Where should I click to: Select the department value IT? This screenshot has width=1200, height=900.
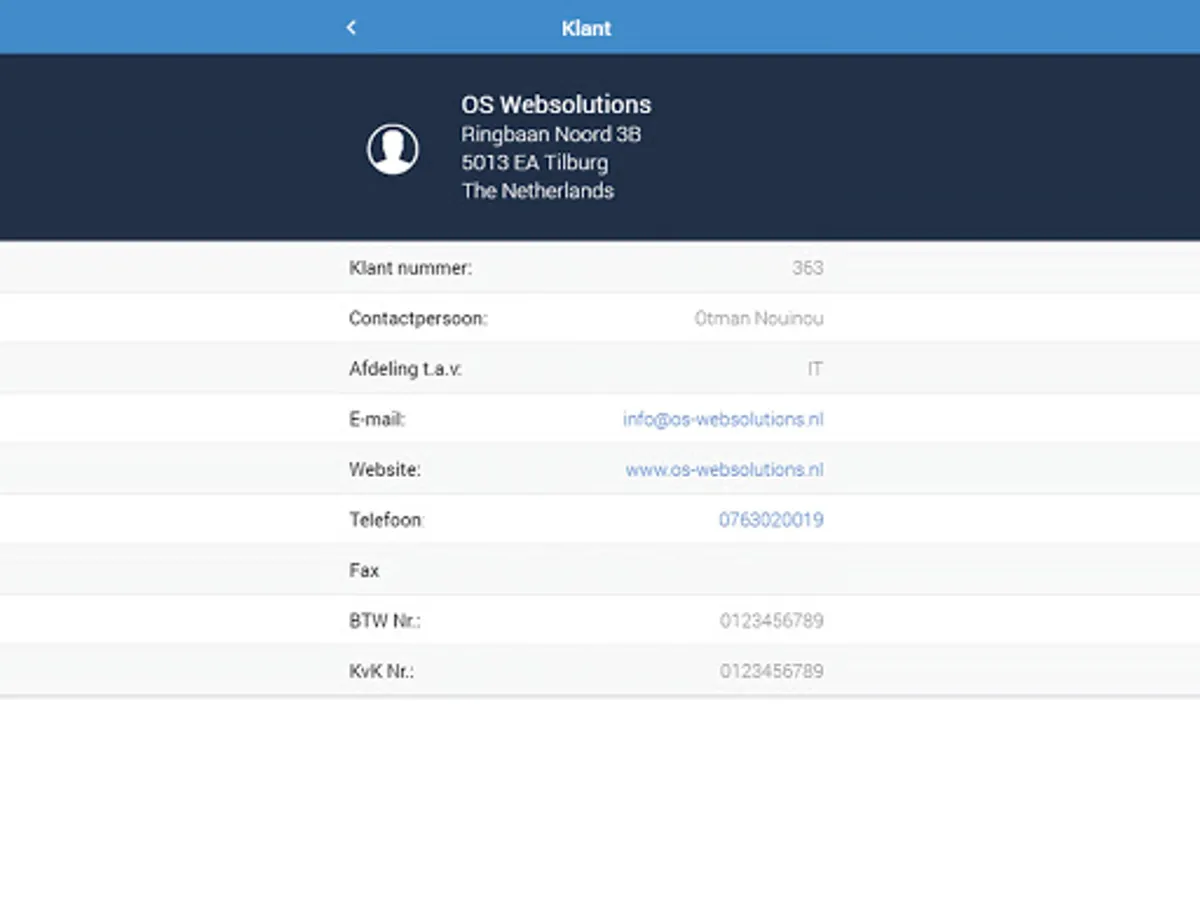click(x=815, y=369)
